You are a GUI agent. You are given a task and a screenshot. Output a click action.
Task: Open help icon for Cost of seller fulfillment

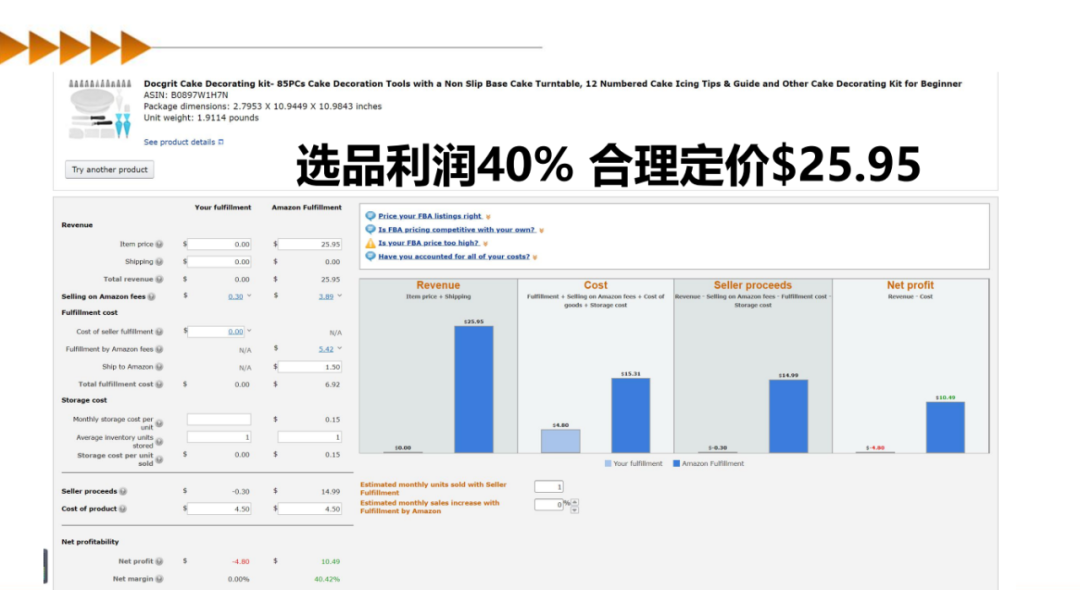click(x=159, y=332)
